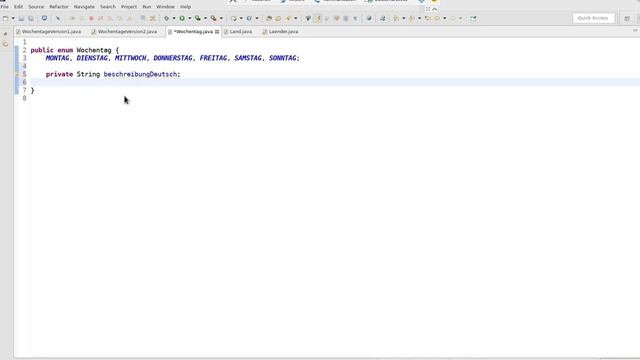Click the New file toolbar icon
The image size is (640, 360).
point(5,18)
